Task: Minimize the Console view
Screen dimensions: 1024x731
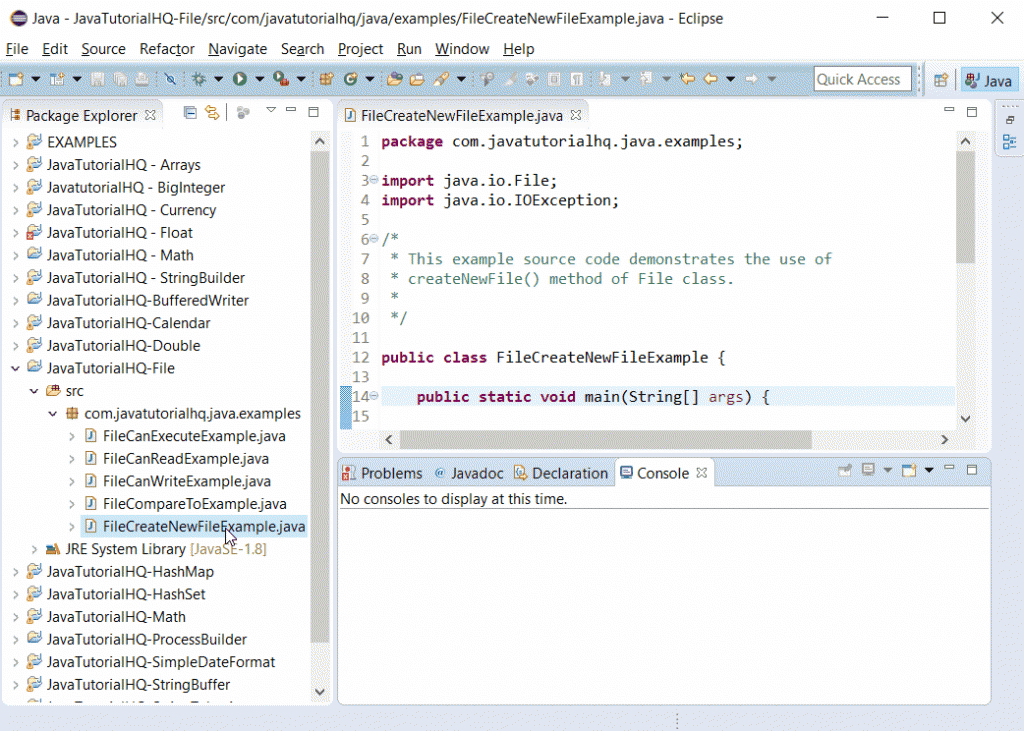Action: 949,468
